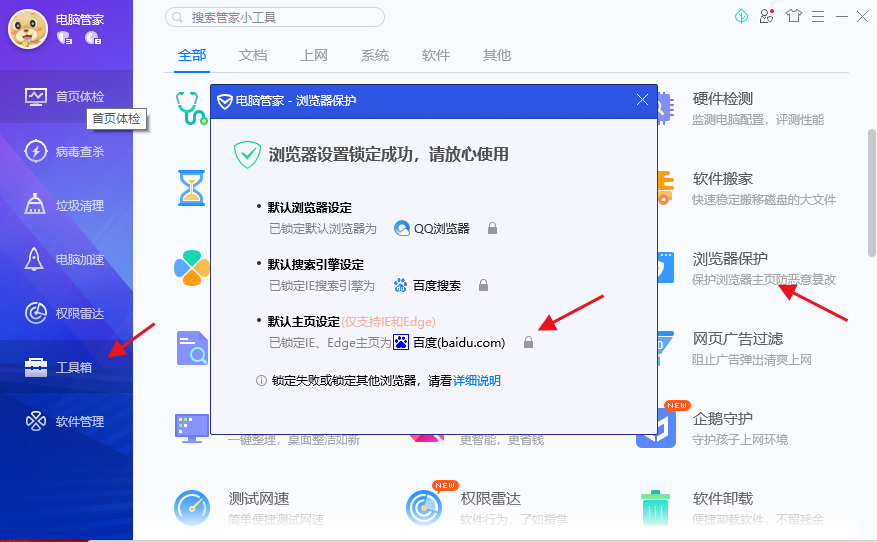Click the 默认搜索引擎设定 heading
The width and height of the screenshot is (877, 542).
tap(315, 265)
